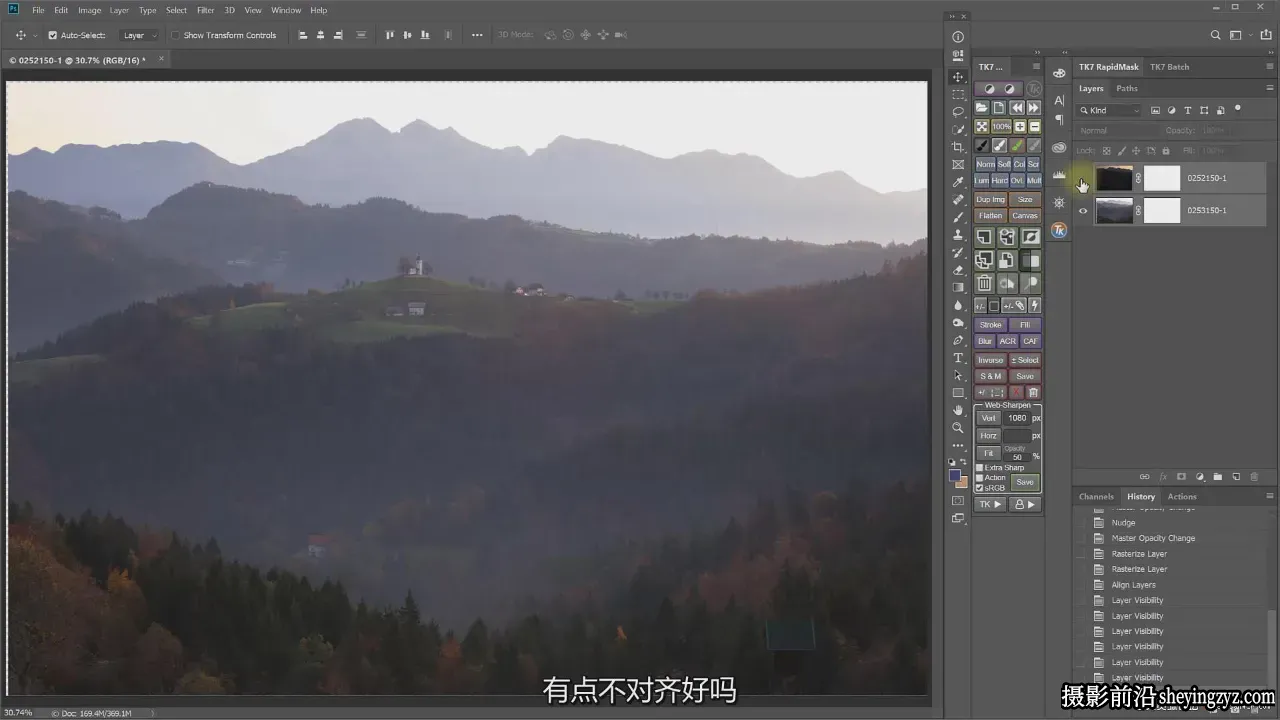
Task: Open the Filter menu
Action: [205, 10]
